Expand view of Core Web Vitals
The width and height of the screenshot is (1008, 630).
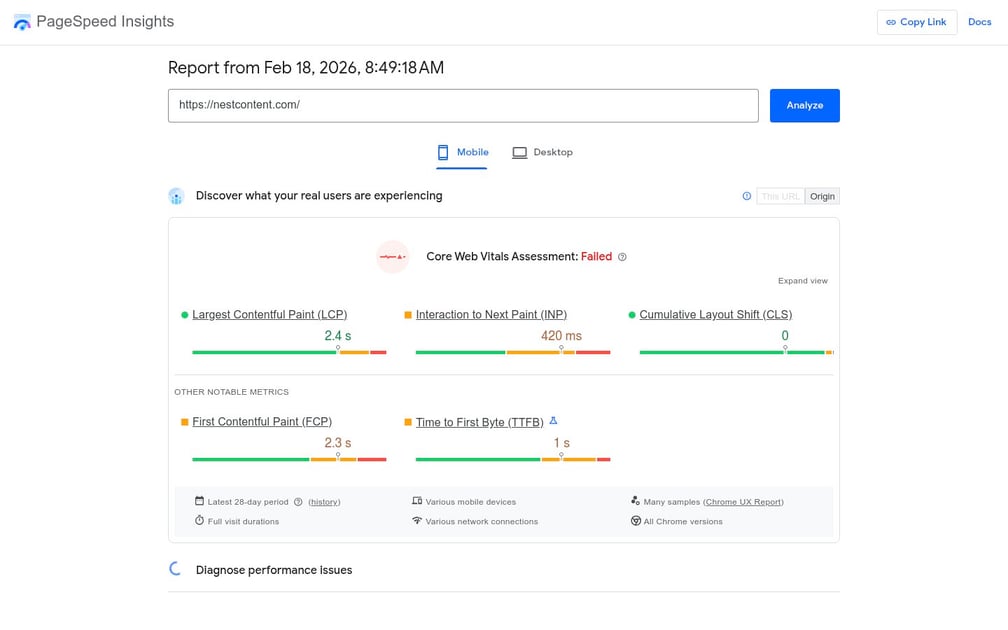802,281
